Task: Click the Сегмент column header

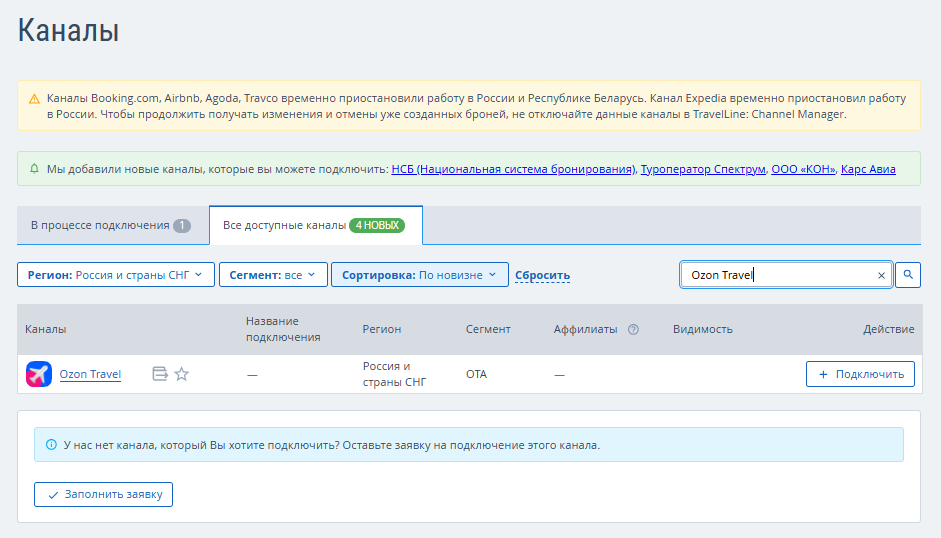Action: click(488, 329)
